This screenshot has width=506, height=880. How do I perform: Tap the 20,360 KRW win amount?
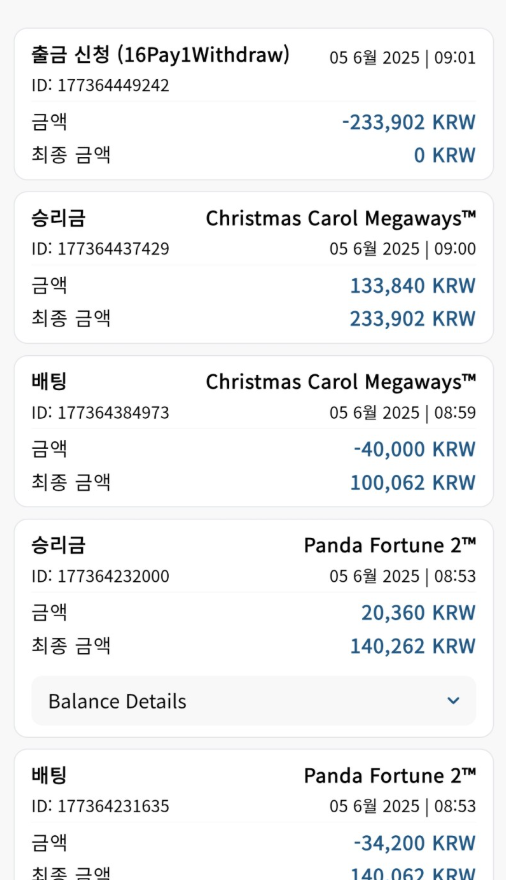pos(418,613)
